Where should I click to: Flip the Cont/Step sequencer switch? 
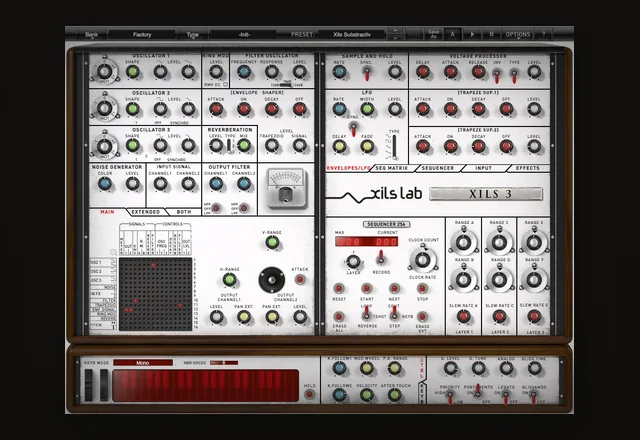[x=394, y=314]
